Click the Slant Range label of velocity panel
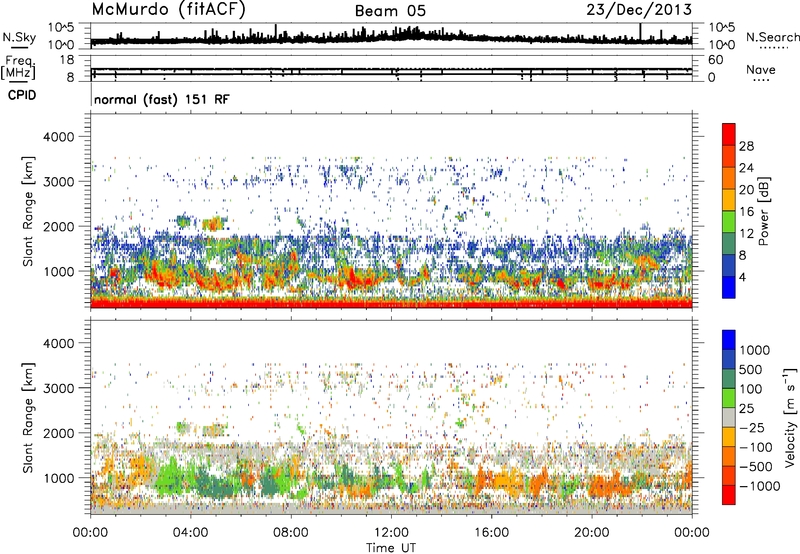 28,418
